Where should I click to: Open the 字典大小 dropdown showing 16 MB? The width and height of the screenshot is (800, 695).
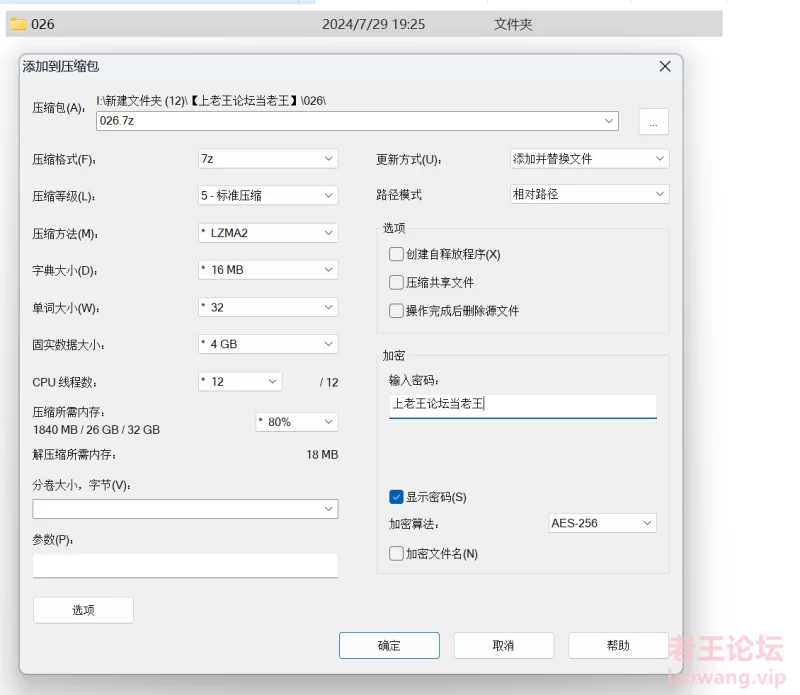coord(268,269)
